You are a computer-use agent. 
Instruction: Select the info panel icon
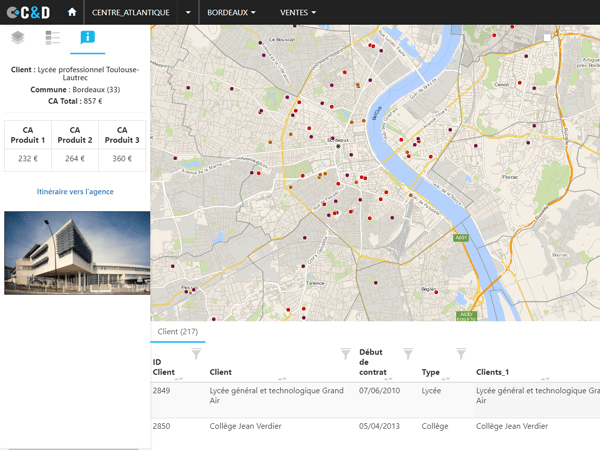(88, 38)
